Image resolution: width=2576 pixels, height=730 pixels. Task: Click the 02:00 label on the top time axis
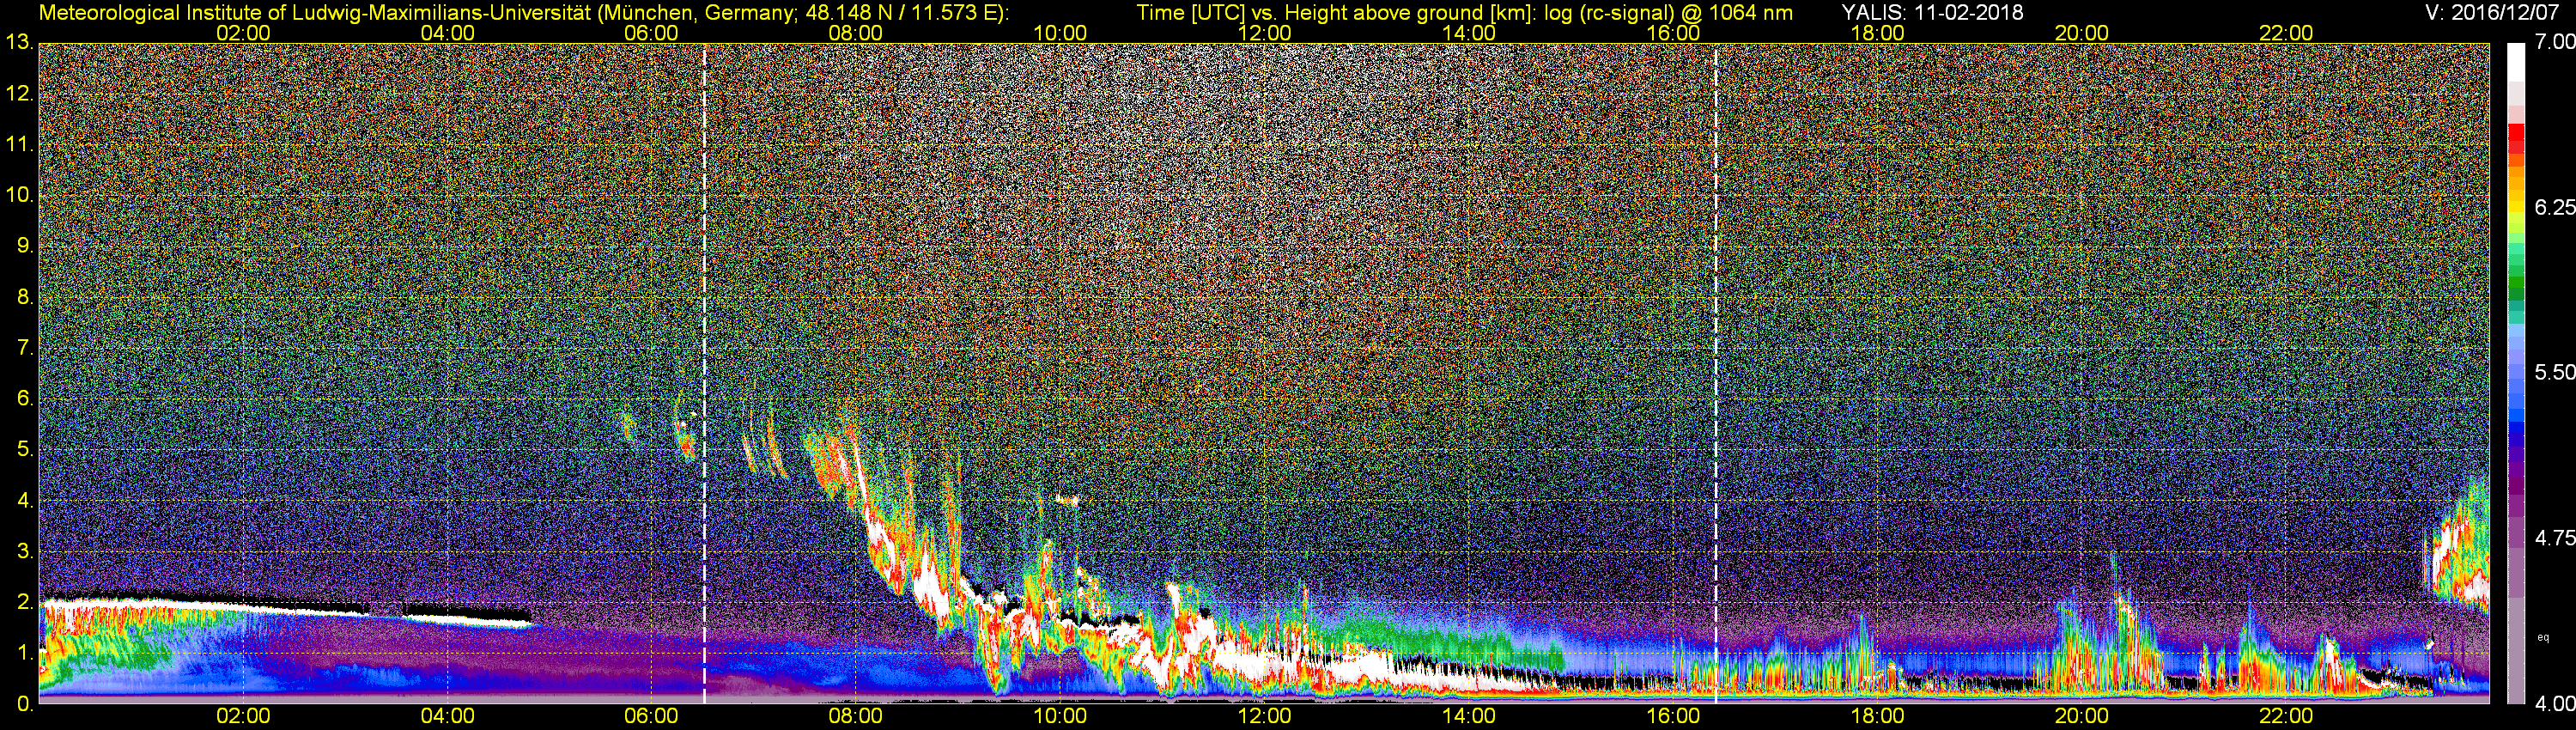[x=243, y=33]
